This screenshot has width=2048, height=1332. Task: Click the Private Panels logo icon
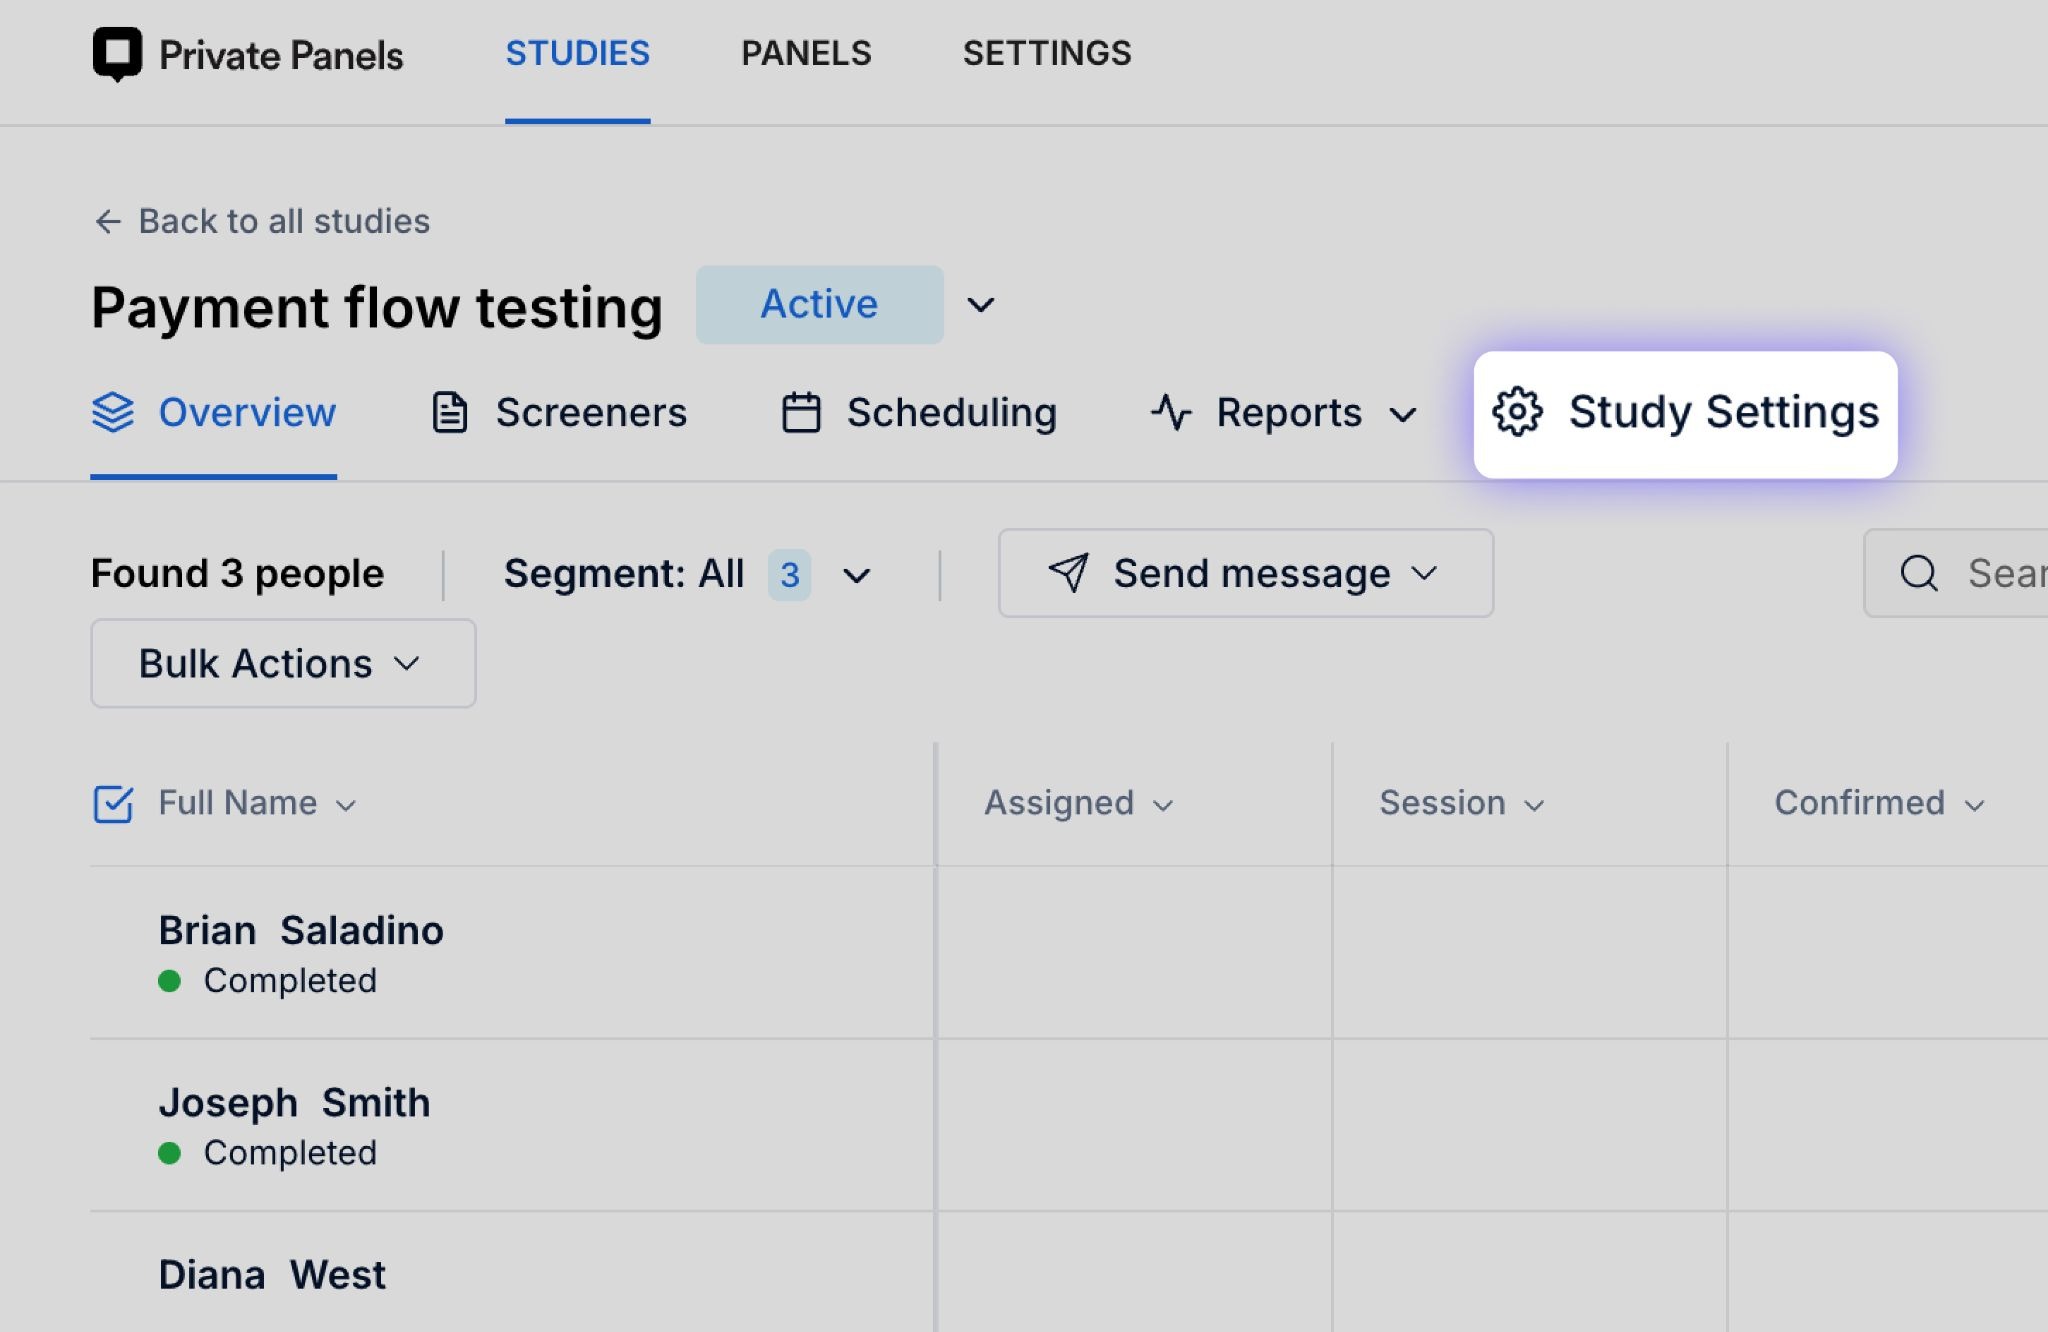coord(117,54)
